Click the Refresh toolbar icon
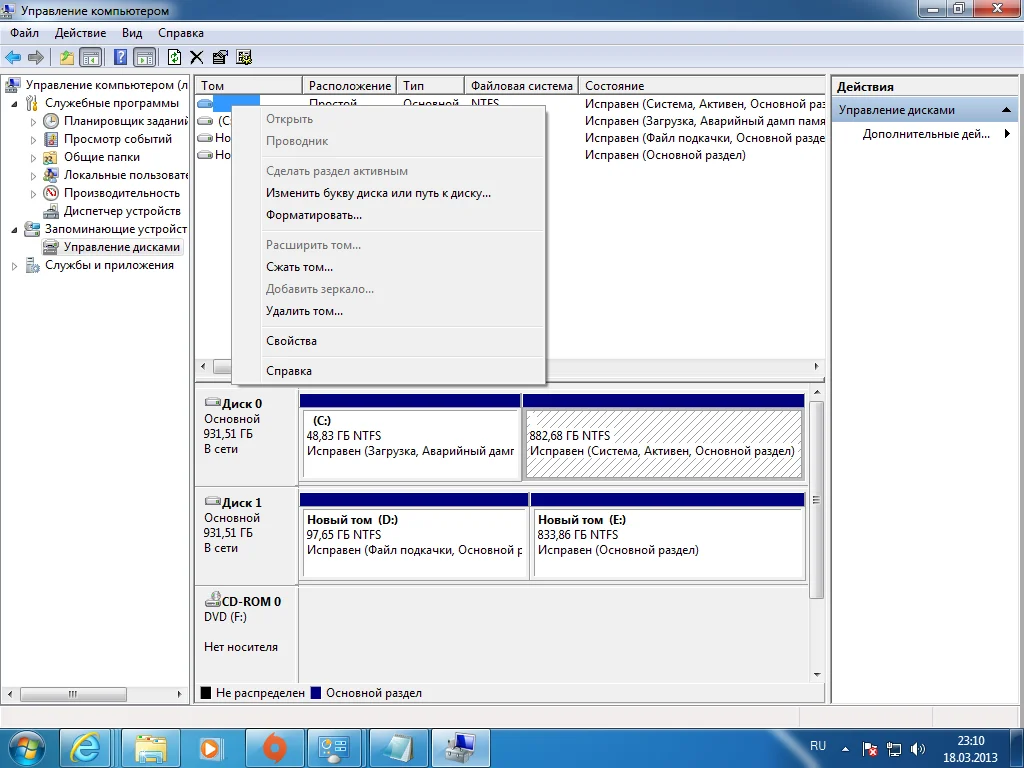 (175, 58)
